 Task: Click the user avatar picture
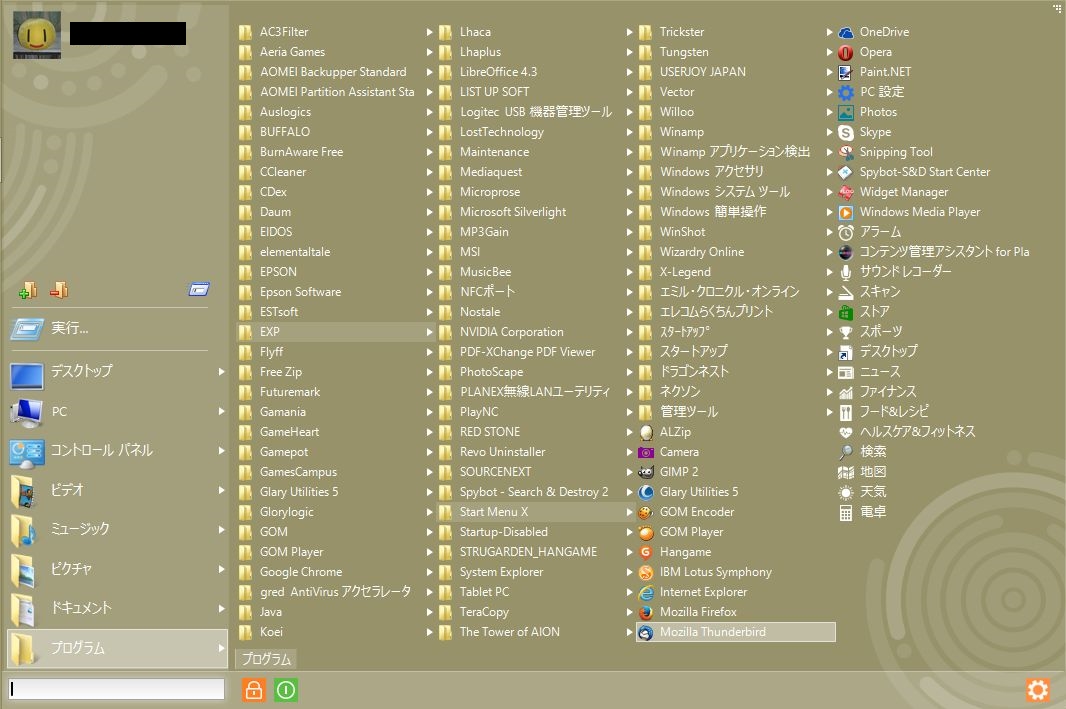(x=37, y=34)
